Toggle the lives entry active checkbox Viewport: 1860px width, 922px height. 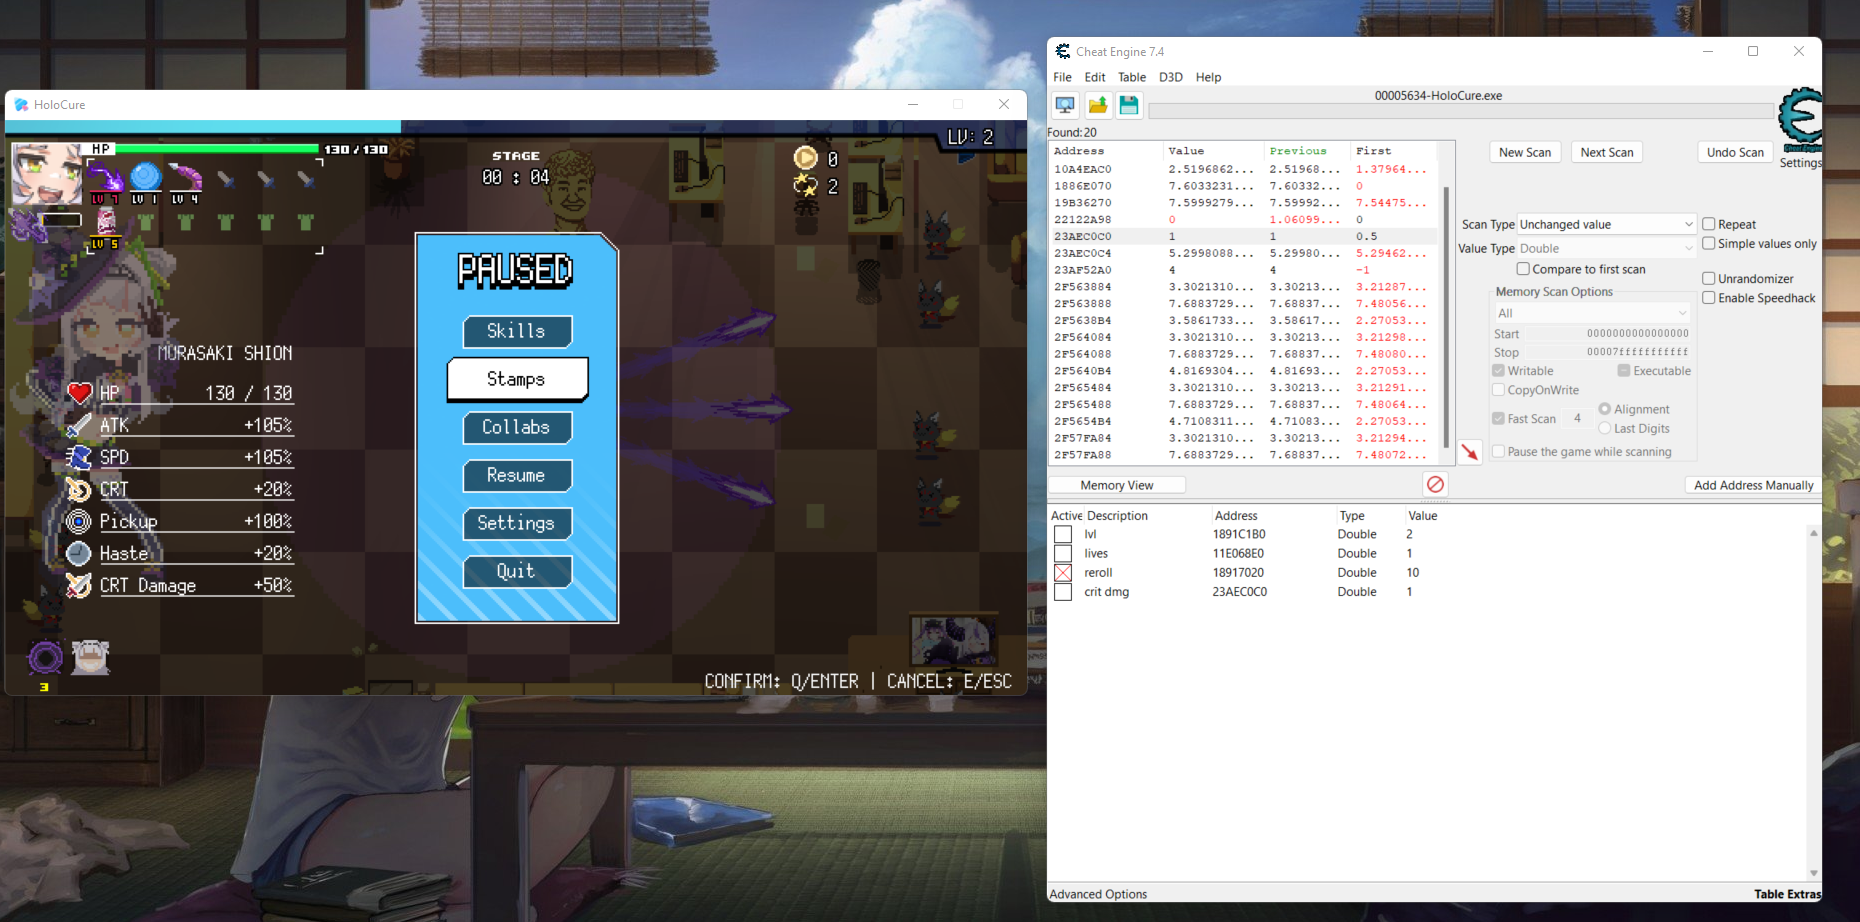coord(1063,553)
